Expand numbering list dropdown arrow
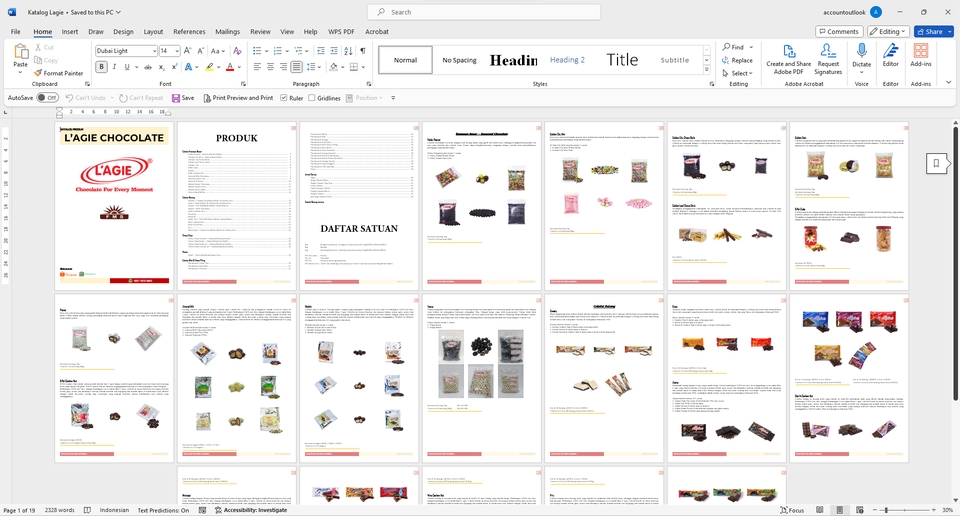Viewport: 960px width, 516px height. (x=287, y=51)
